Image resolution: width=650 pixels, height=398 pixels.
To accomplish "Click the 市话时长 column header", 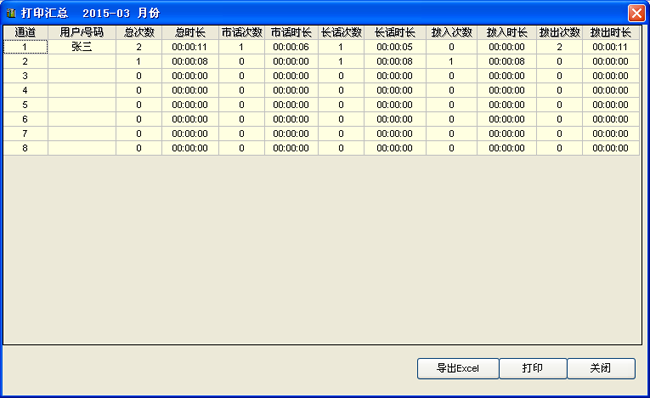I will point(291,32).
